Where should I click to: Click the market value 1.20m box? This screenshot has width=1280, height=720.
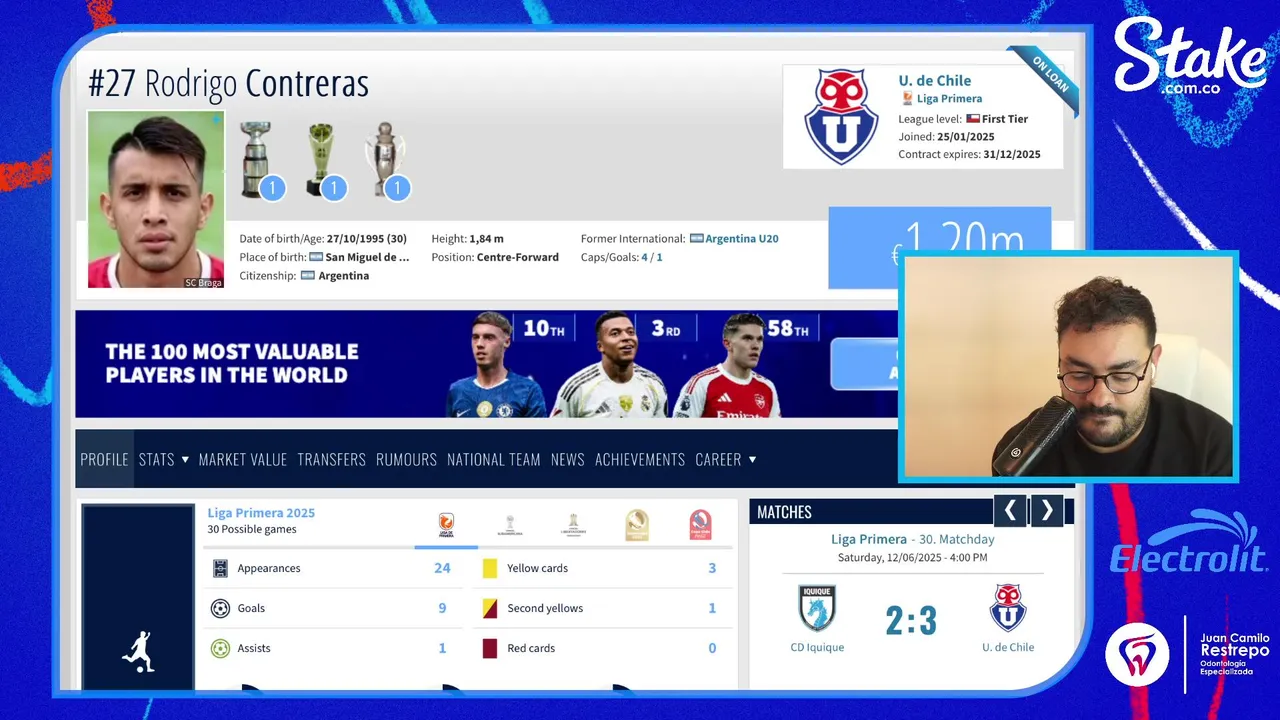(939, 248)
